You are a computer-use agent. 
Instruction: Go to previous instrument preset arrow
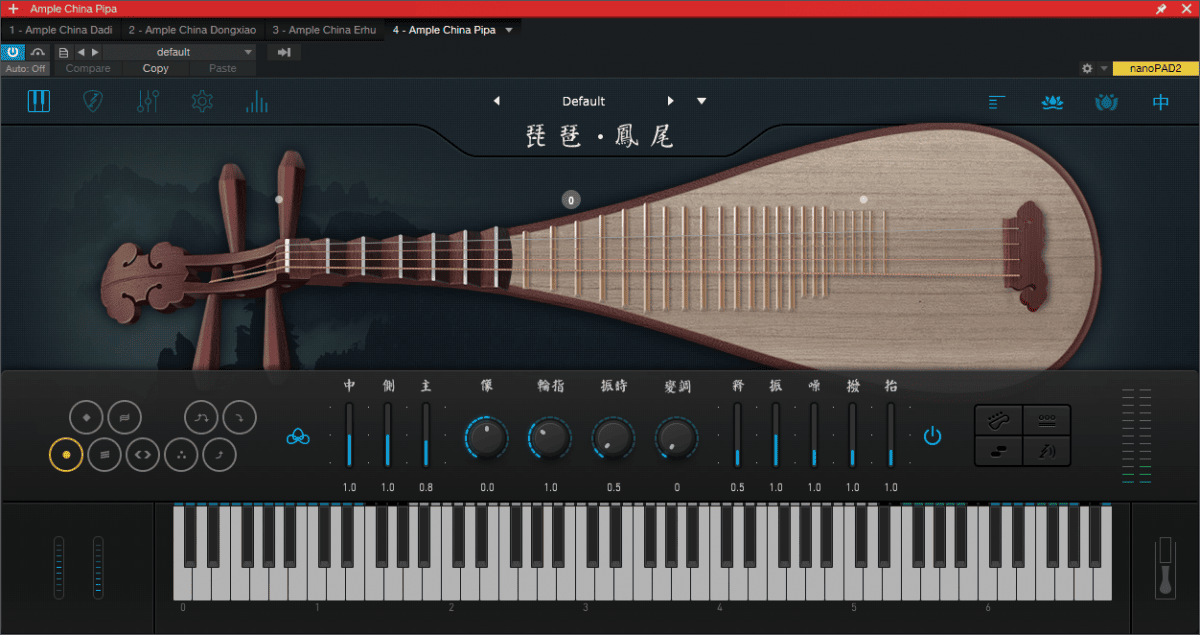tap(497, 101)
